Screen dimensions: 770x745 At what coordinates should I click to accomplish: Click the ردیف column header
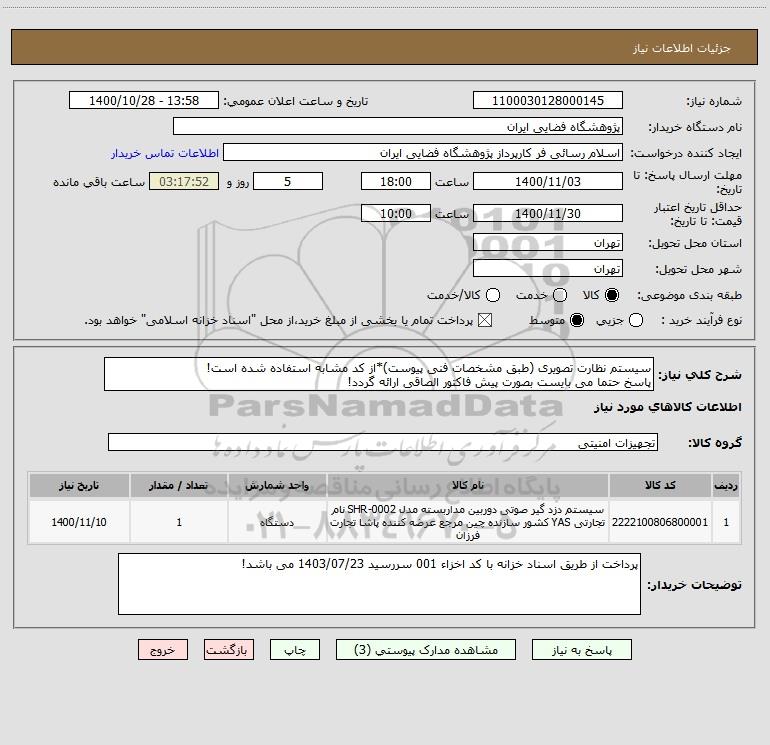coord(726,485)
